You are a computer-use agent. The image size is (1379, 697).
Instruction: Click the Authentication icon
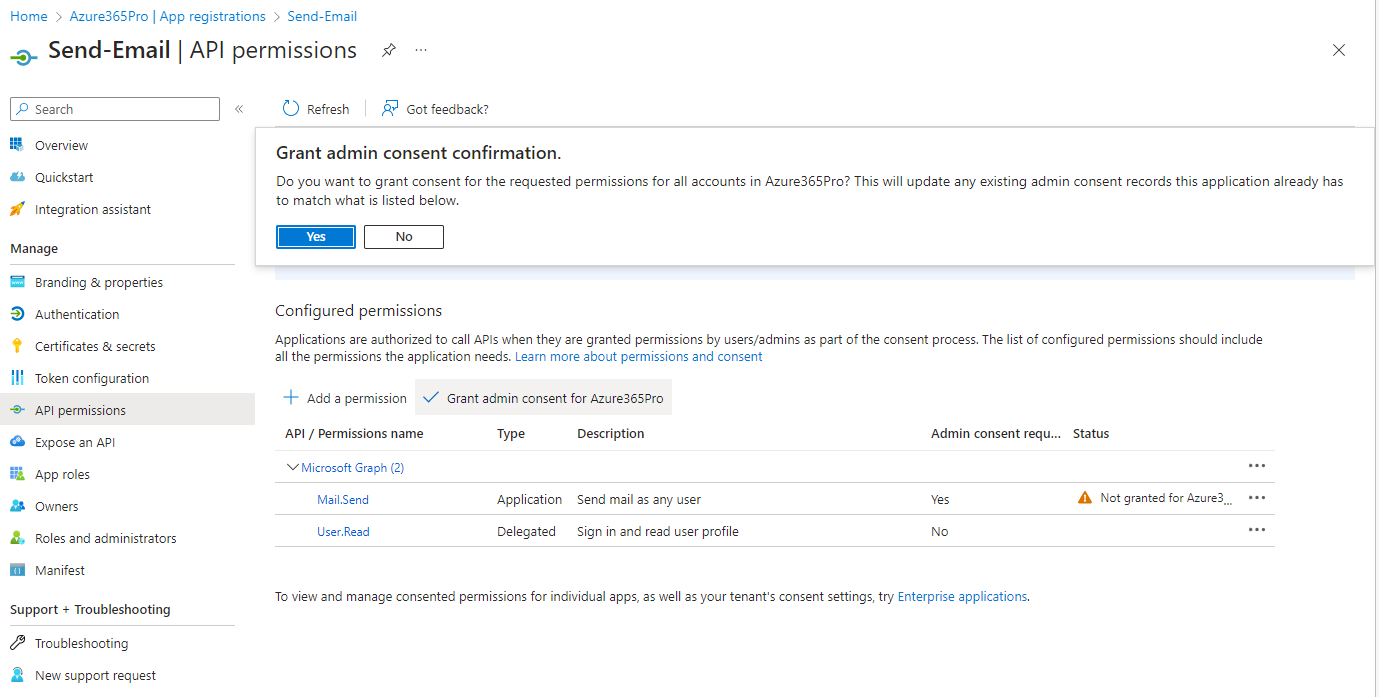(x=17, y=314)
